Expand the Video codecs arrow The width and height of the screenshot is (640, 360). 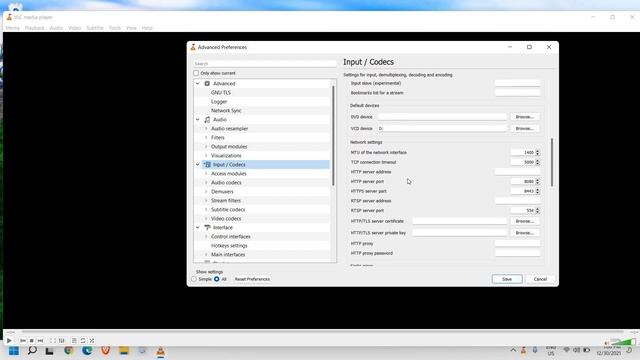point(206,218)
